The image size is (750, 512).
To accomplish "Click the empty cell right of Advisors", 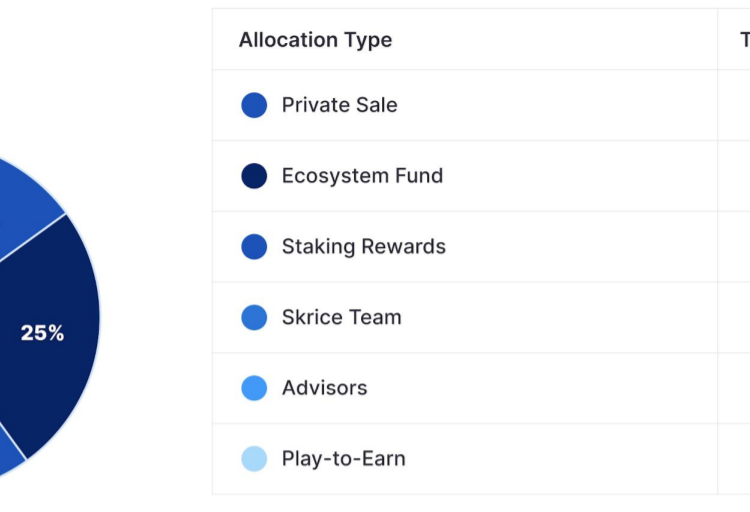I will click(734, 388).
